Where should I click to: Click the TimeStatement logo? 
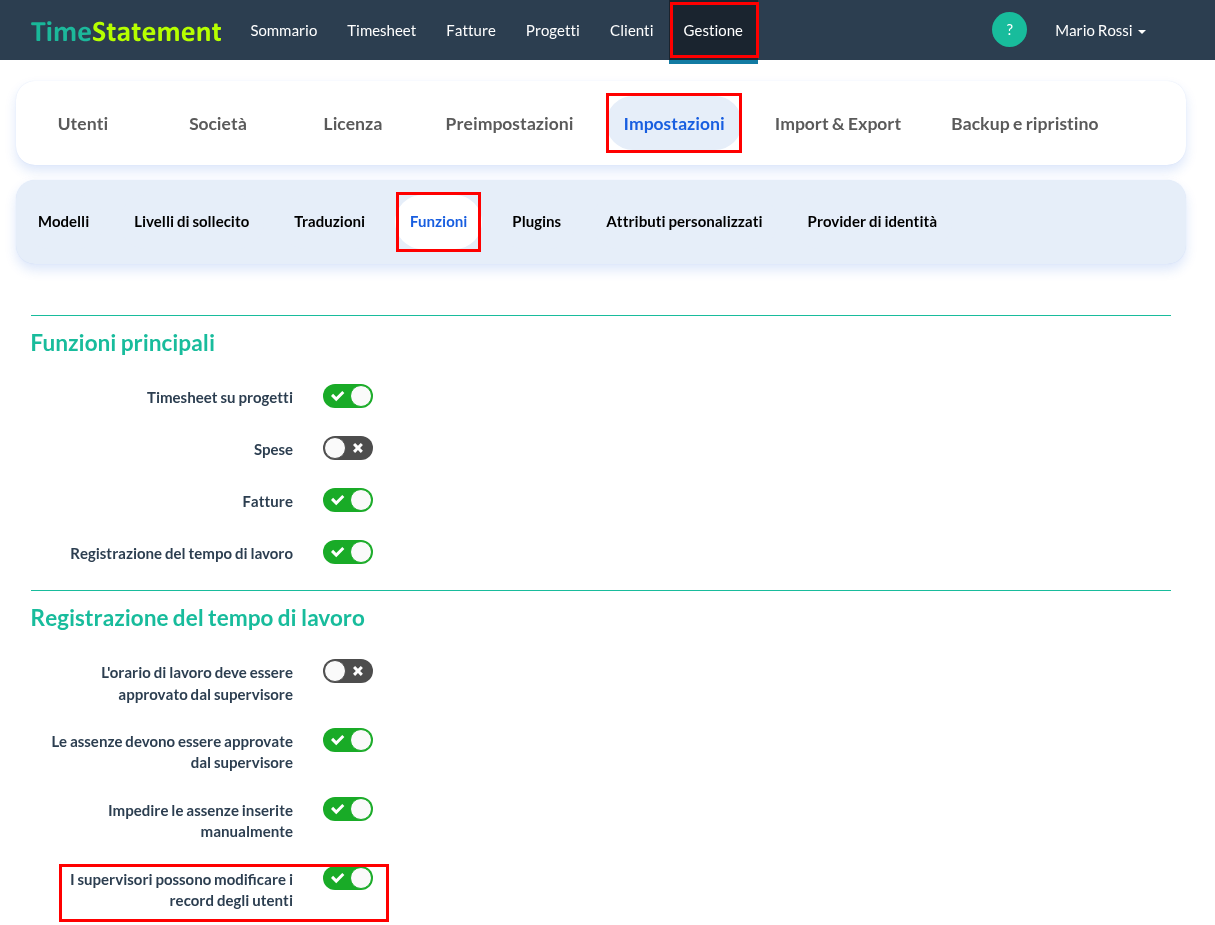point(126,31)
